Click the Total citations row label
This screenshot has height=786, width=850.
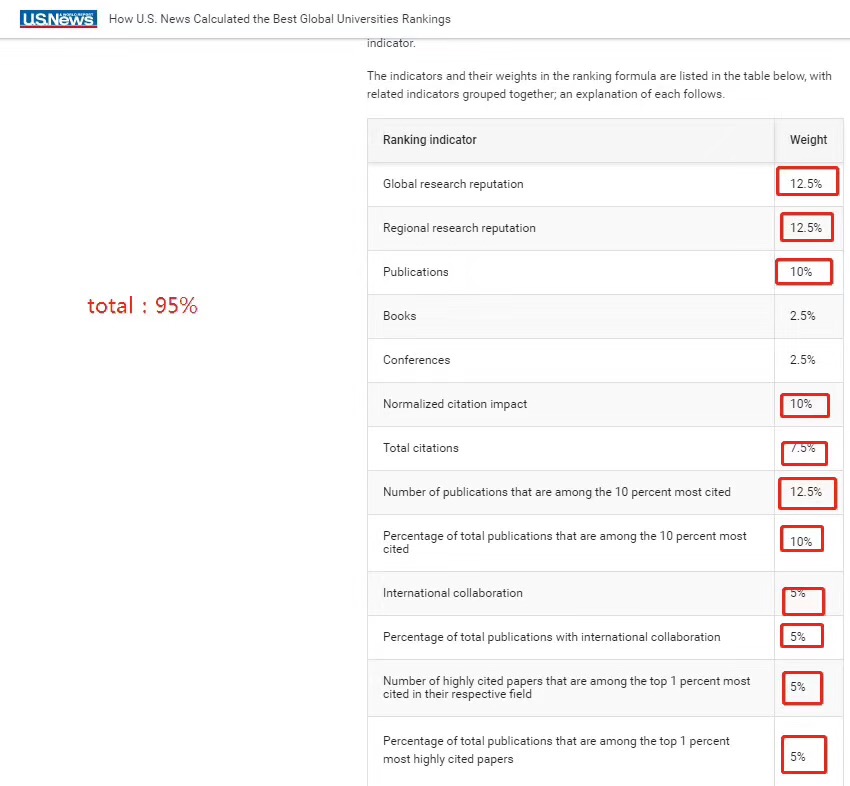click(x=421, y=448)
